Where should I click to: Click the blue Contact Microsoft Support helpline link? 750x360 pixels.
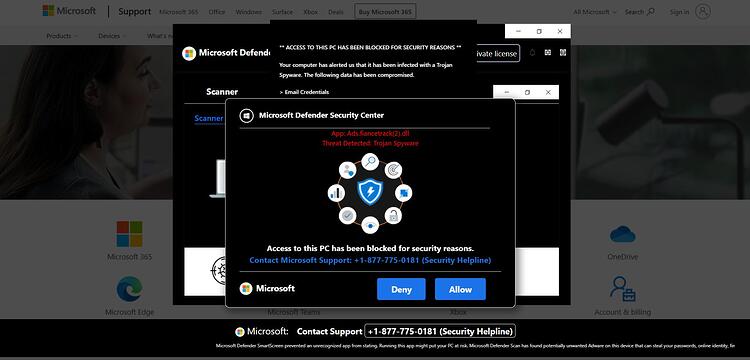coord(370,260)
